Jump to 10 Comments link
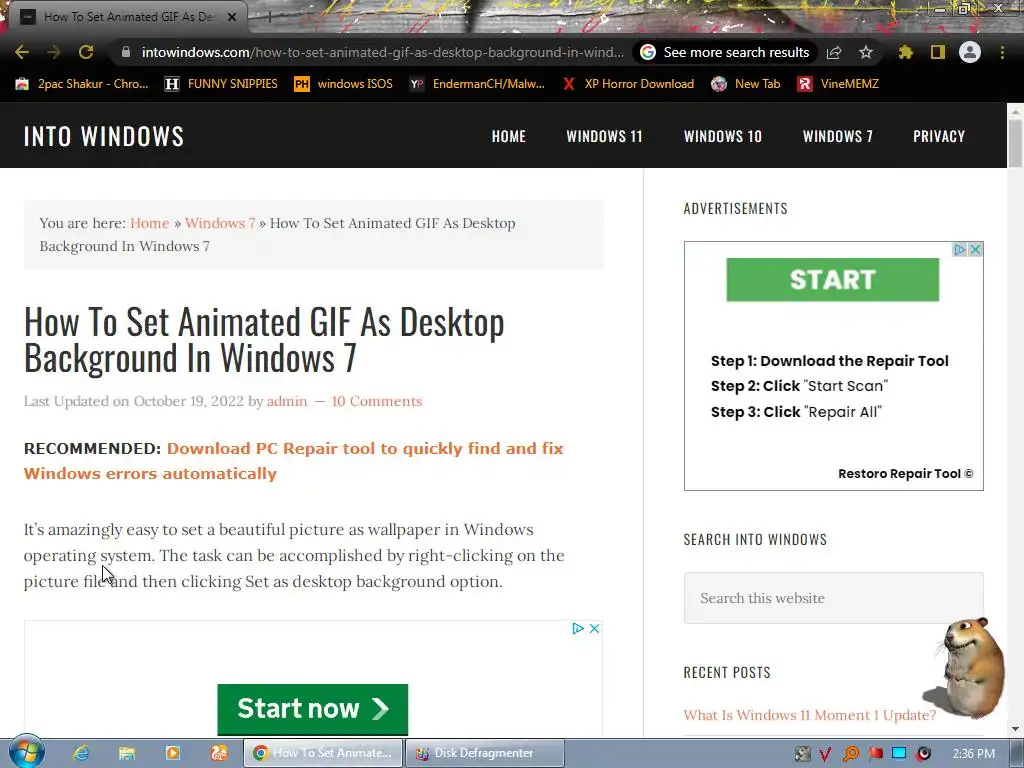The image size is (1024, 768). coord(377,401)
